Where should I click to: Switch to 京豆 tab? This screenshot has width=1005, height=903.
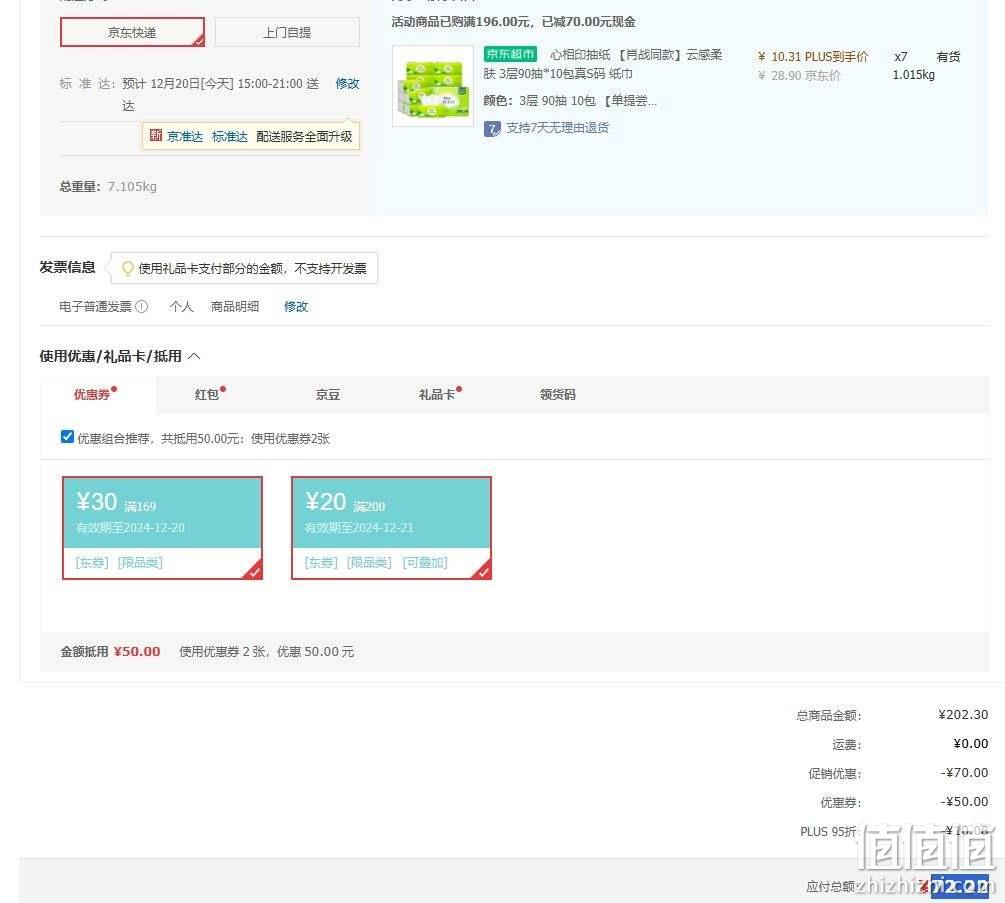point(328,394)
